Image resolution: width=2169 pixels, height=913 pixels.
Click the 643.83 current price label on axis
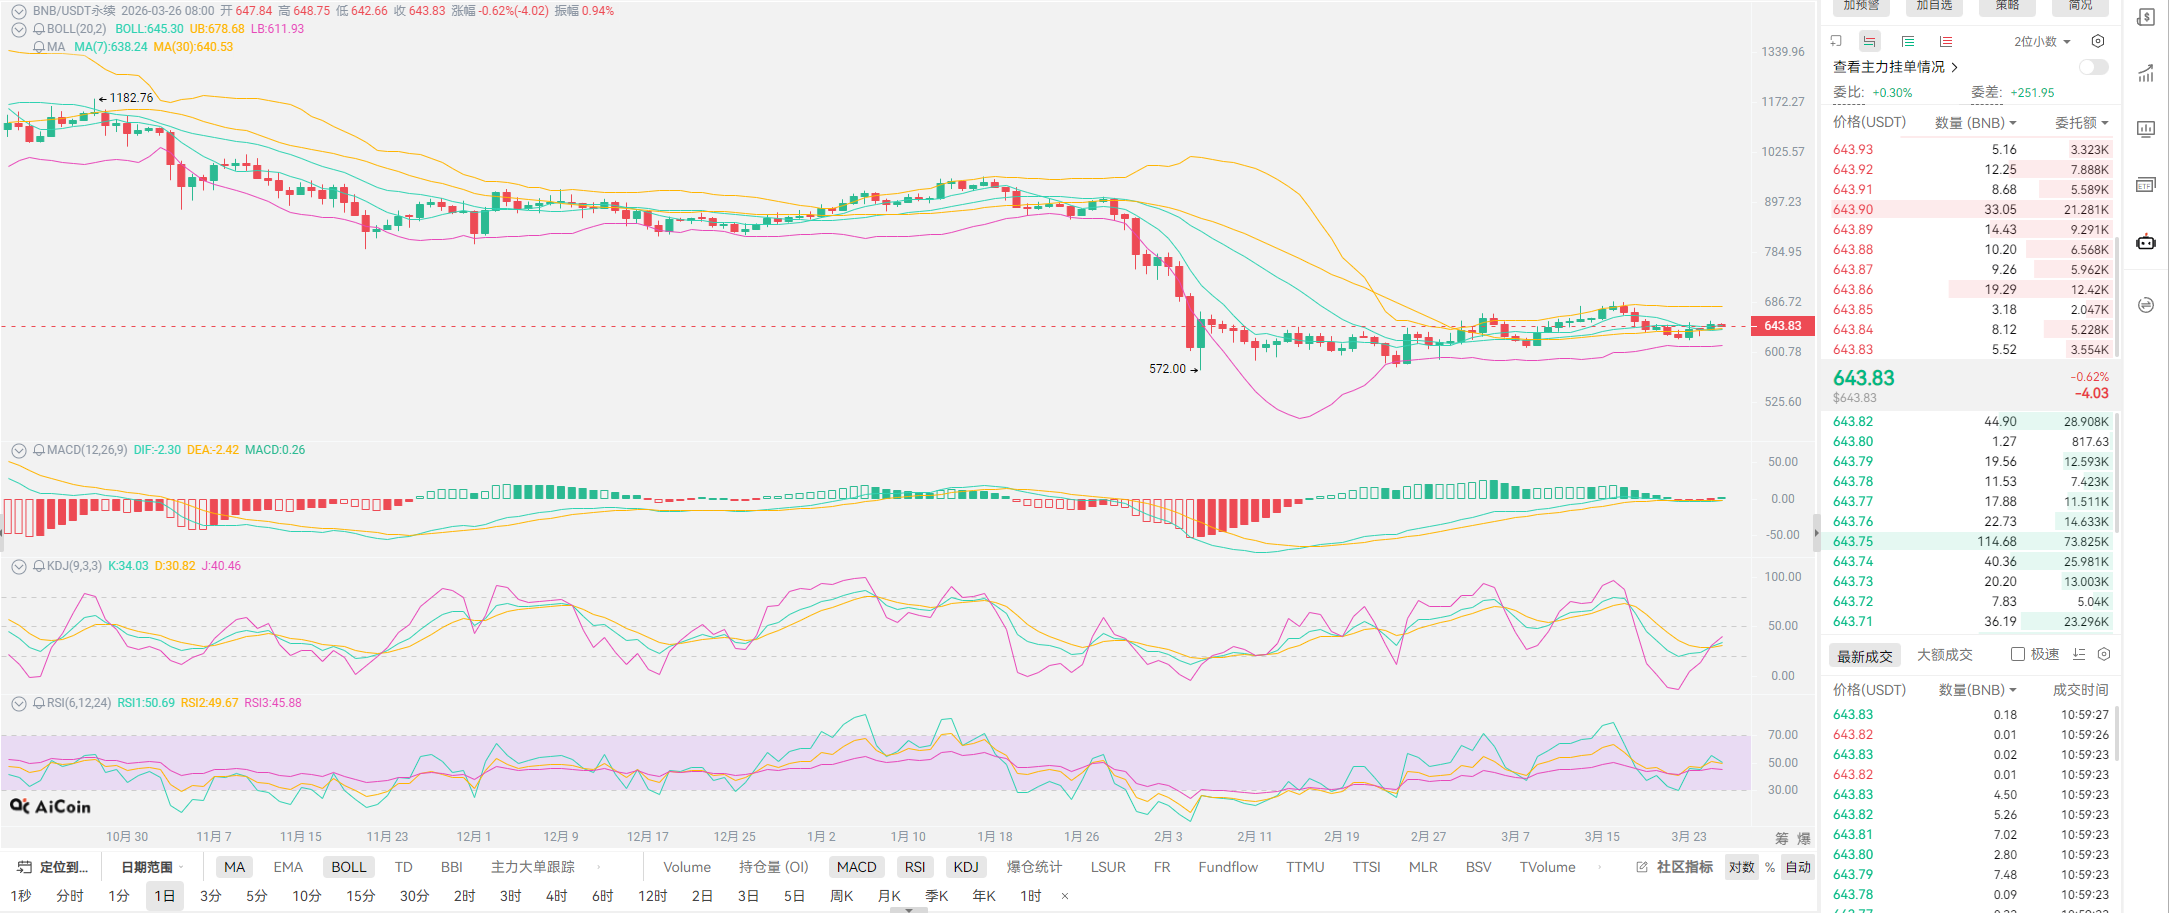tap(1782, 326)
